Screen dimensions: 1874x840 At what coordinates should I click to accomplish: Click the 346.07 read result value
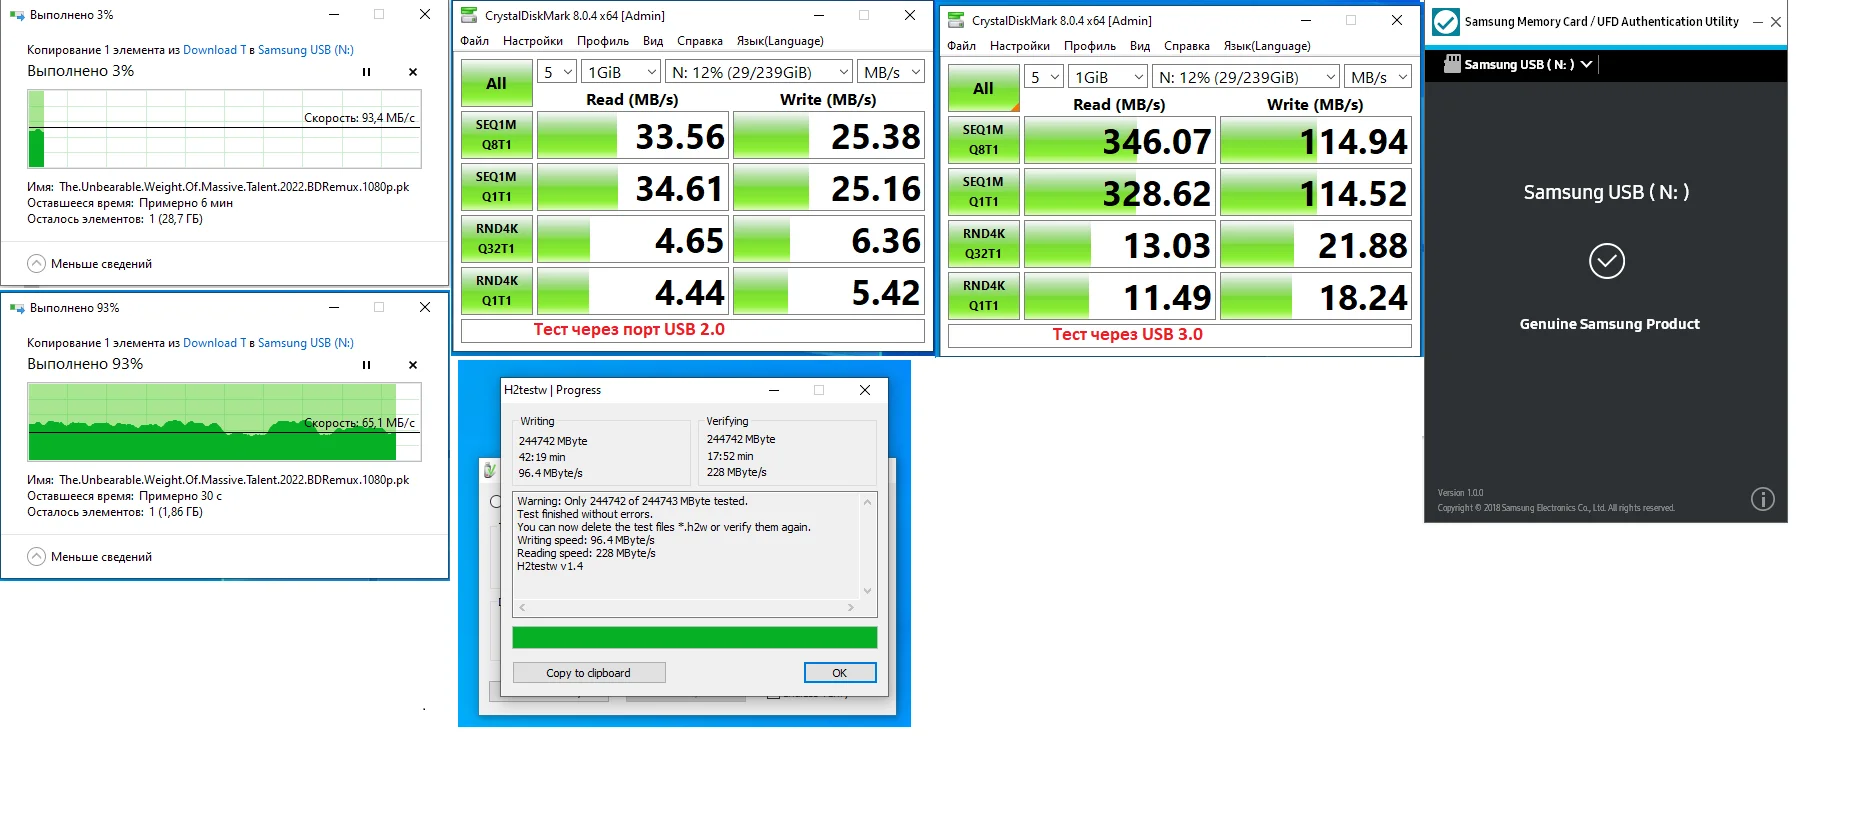(1120, 141)
